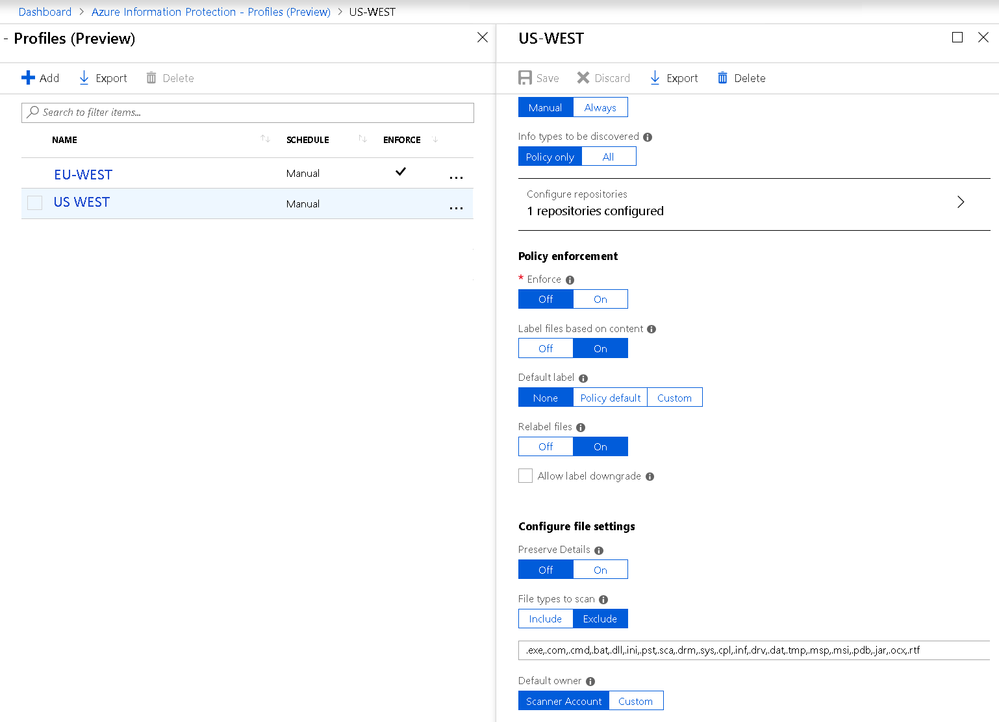Open the ellipsis menu for US WEST profile

coord(456,208)
